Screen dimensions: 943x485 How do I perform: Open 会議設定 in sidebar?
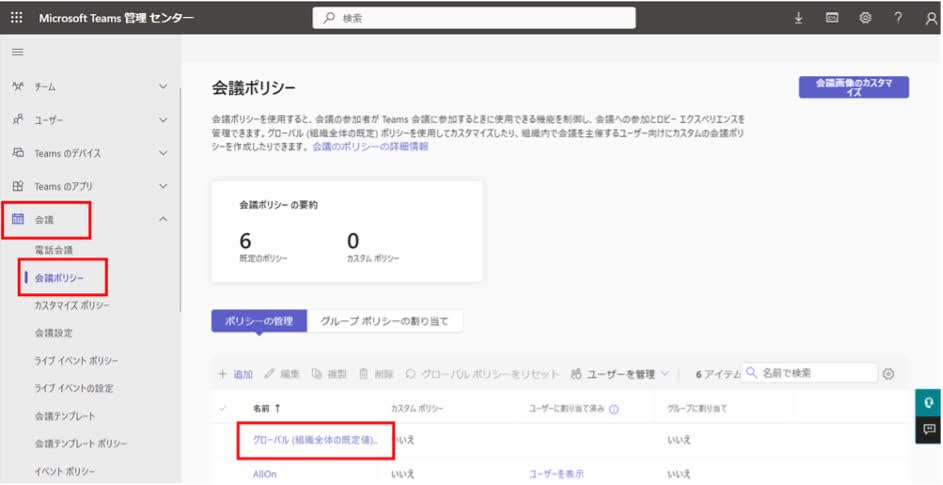pyautogui.click(x=54, y=333)
